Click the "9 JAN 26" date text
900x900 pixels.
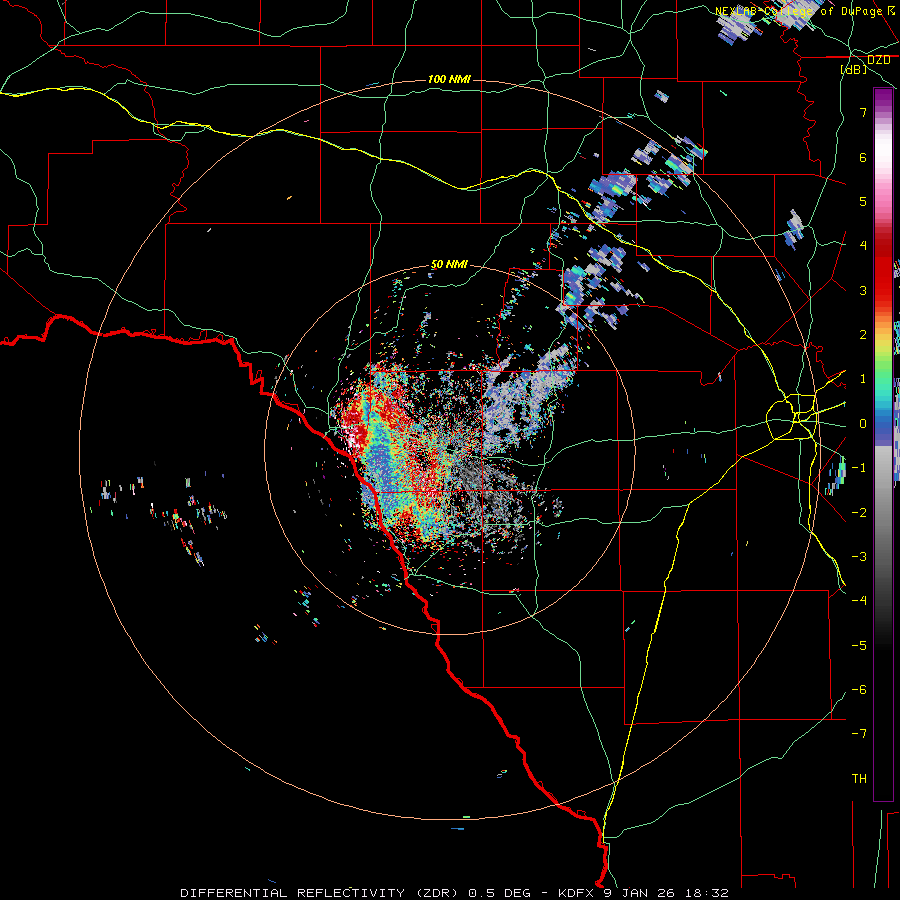(x=640, y=893)
